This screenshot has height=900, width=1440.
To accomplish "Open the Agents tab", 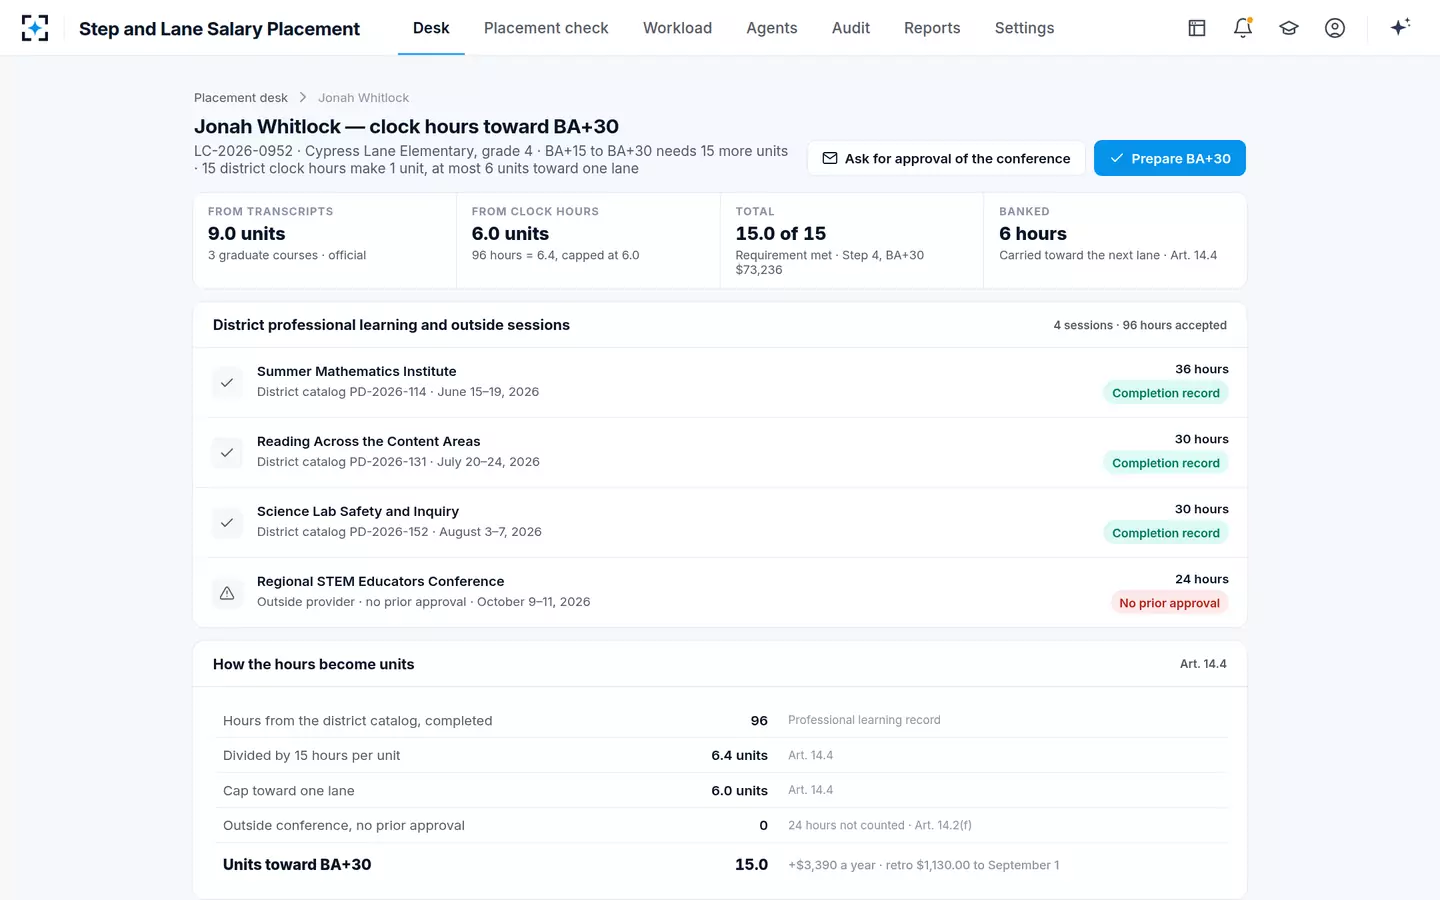I will (x=772, y=28).
